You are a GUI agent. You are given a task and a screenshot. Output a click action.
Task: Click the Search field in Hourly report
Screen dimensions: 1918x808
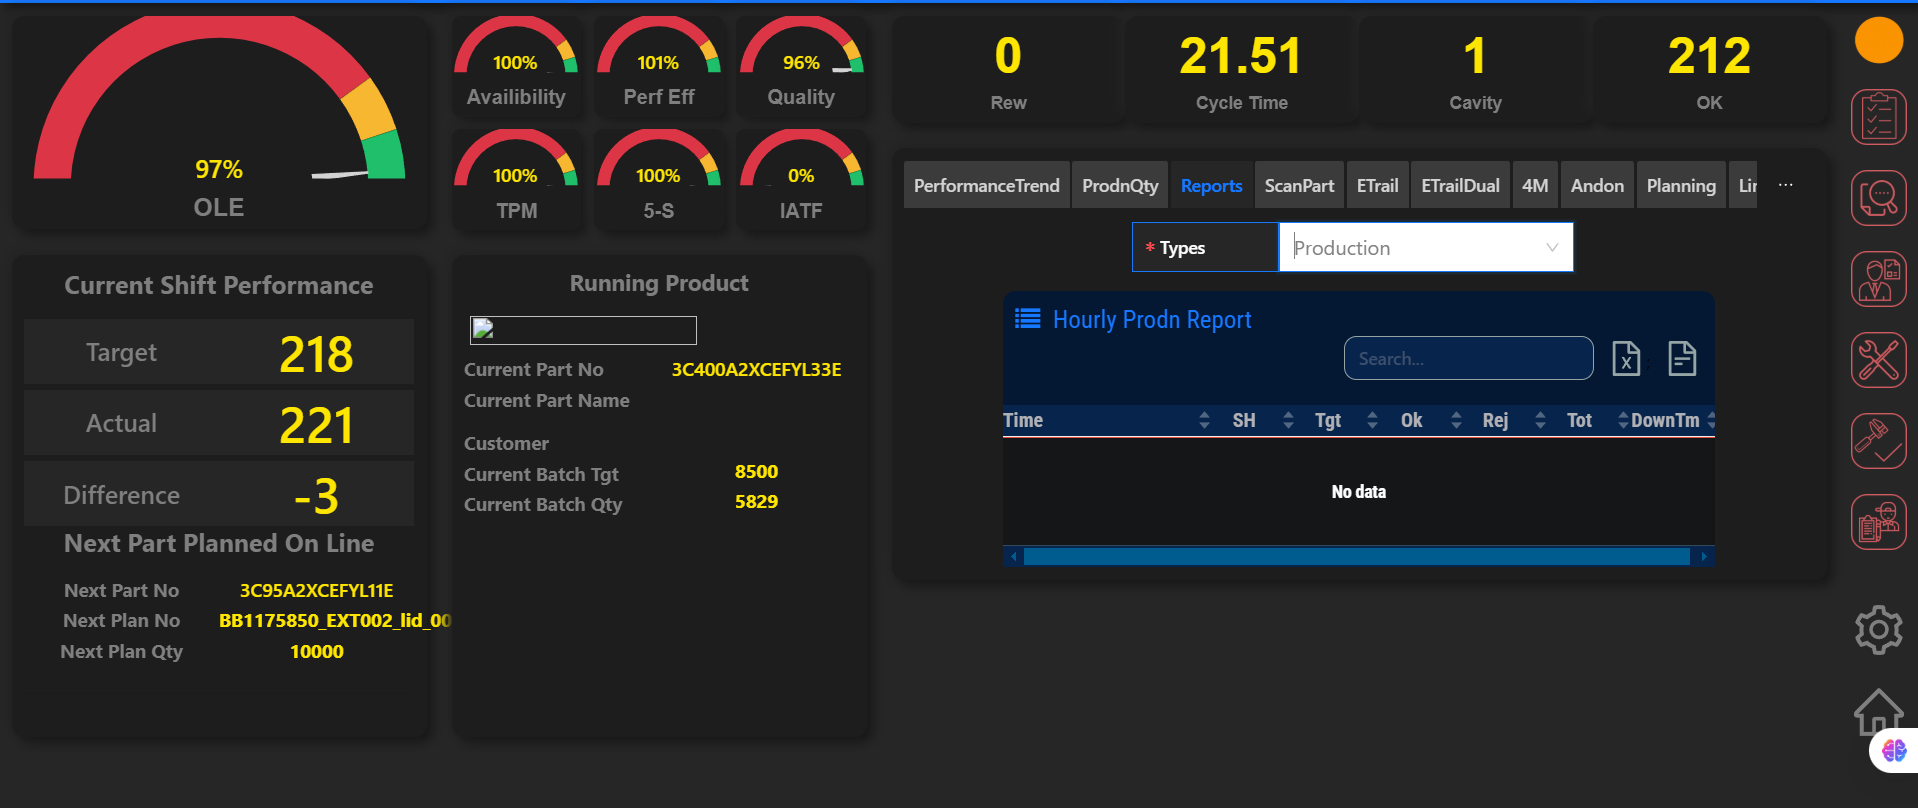[x=1467, y=359]
